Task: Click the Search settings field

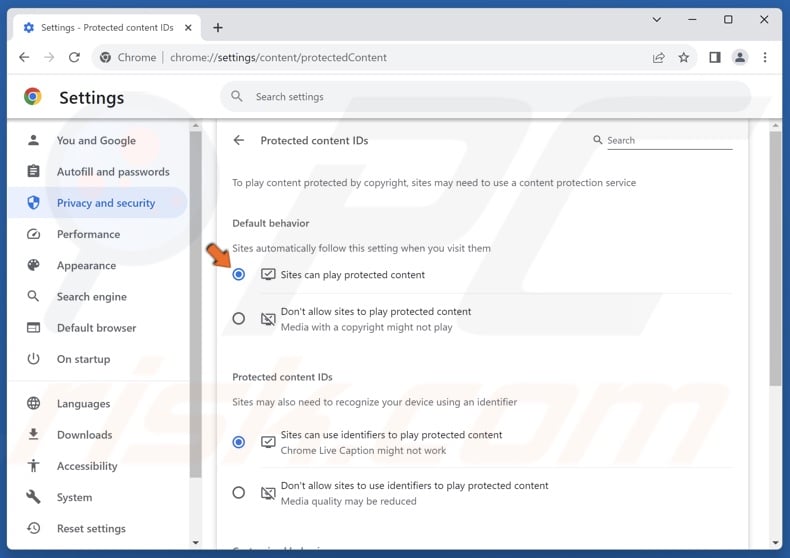Action: click(486, 97)
